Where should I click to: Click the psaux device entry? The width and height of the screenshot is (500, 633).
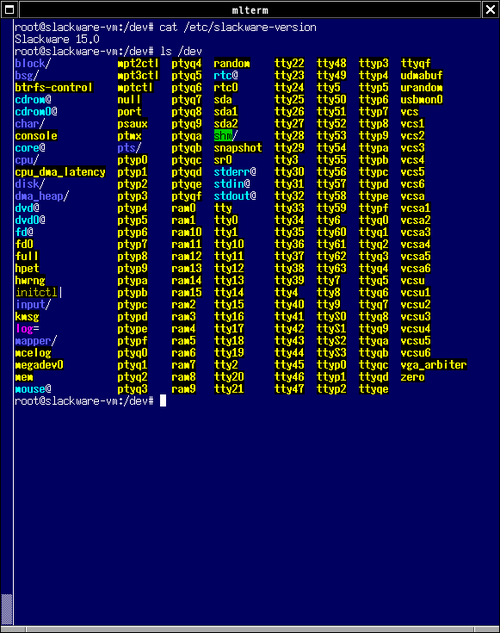(x=132, y=124)
